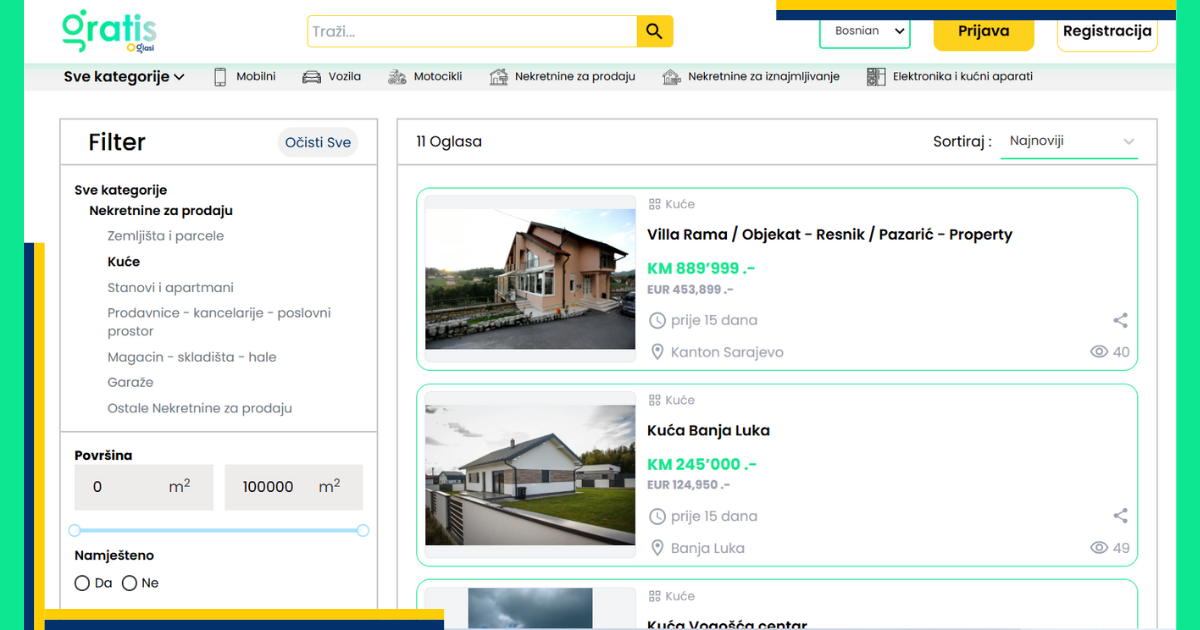This screenshot has height=630, width=1200.
Task: Filter by Magacin - skladišta - hale
Action: pyautogui.click(x=192, y=357)
